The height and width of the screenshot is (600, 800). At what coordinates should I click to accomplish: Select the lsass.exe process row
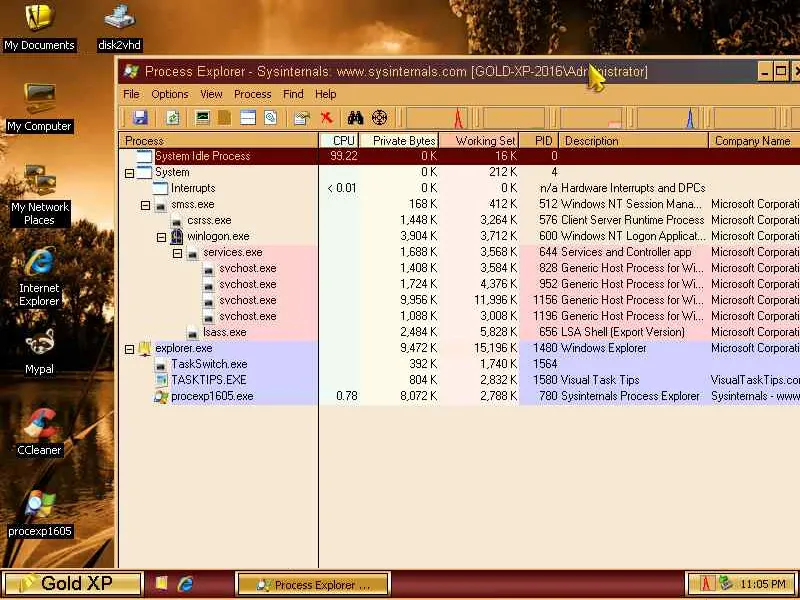pos(459,332)
